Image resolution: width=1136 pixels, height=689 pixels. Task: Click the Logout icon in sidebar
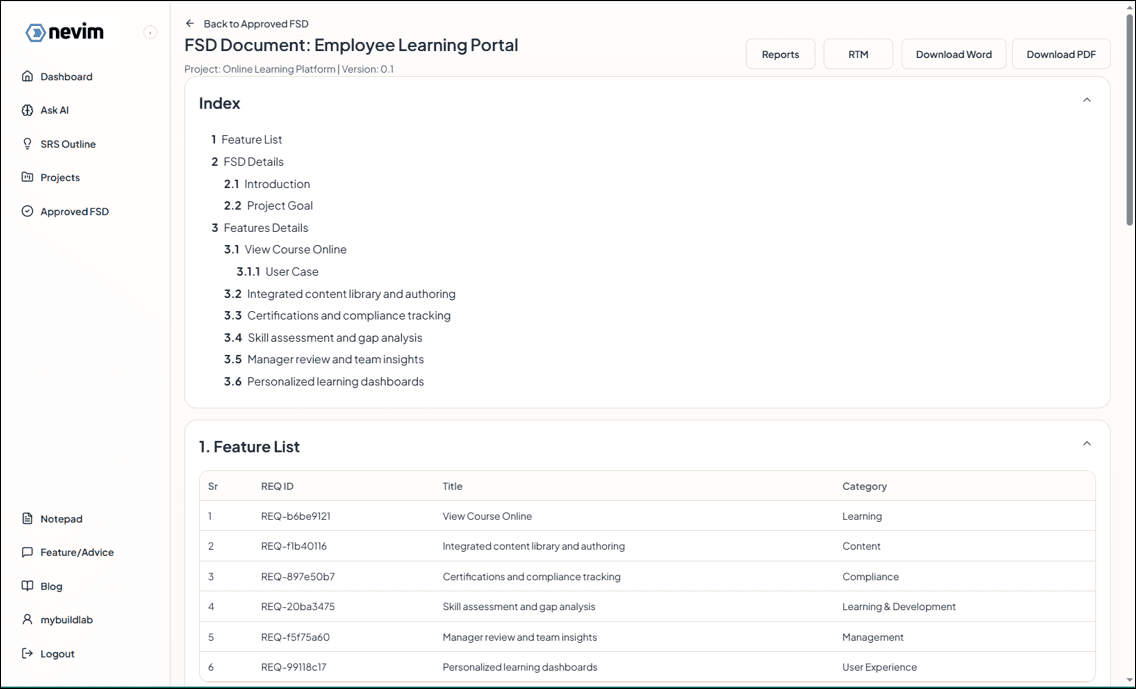point(28,654)
